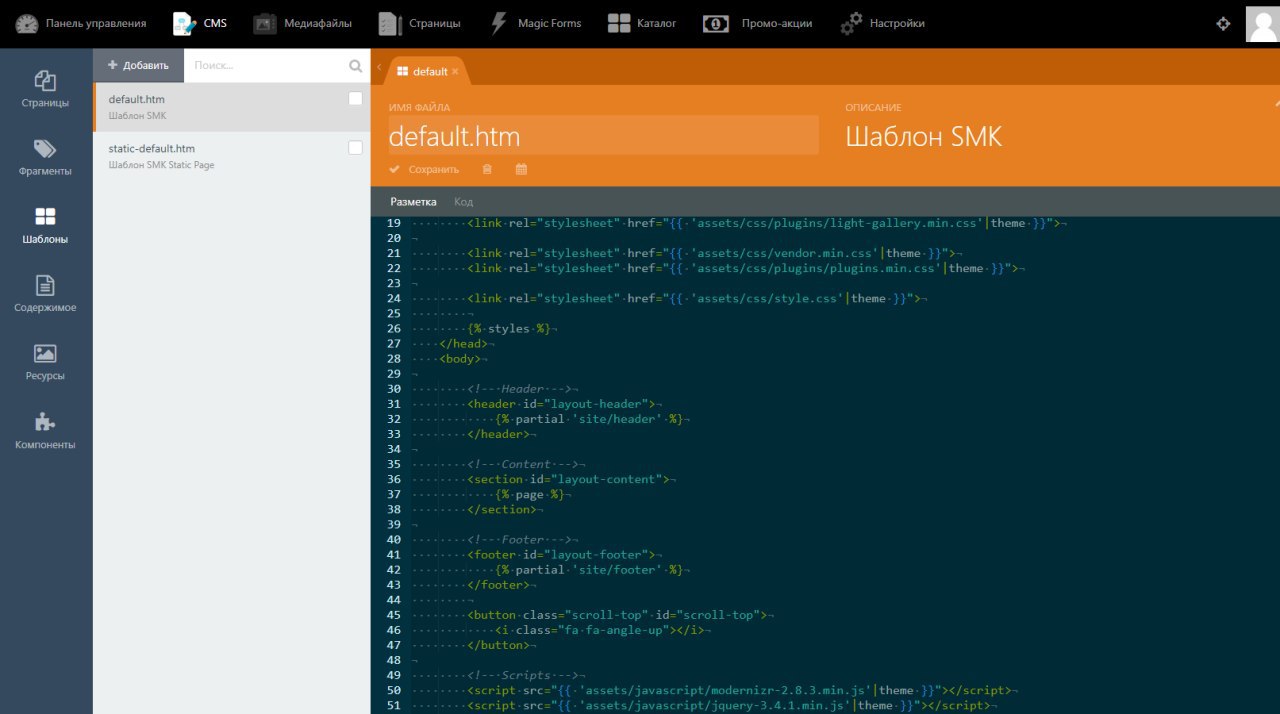Open the CMS section in top menu
The image size is (1280, 714).
[200, 23]
